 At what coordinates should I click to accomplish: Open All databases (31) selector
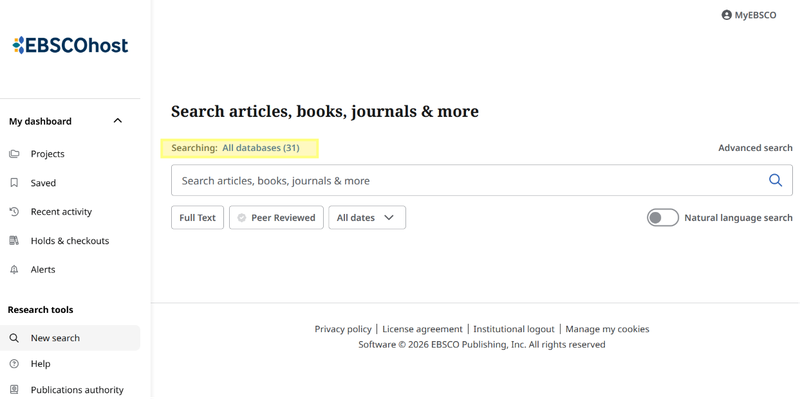click(x=261, y=148)
